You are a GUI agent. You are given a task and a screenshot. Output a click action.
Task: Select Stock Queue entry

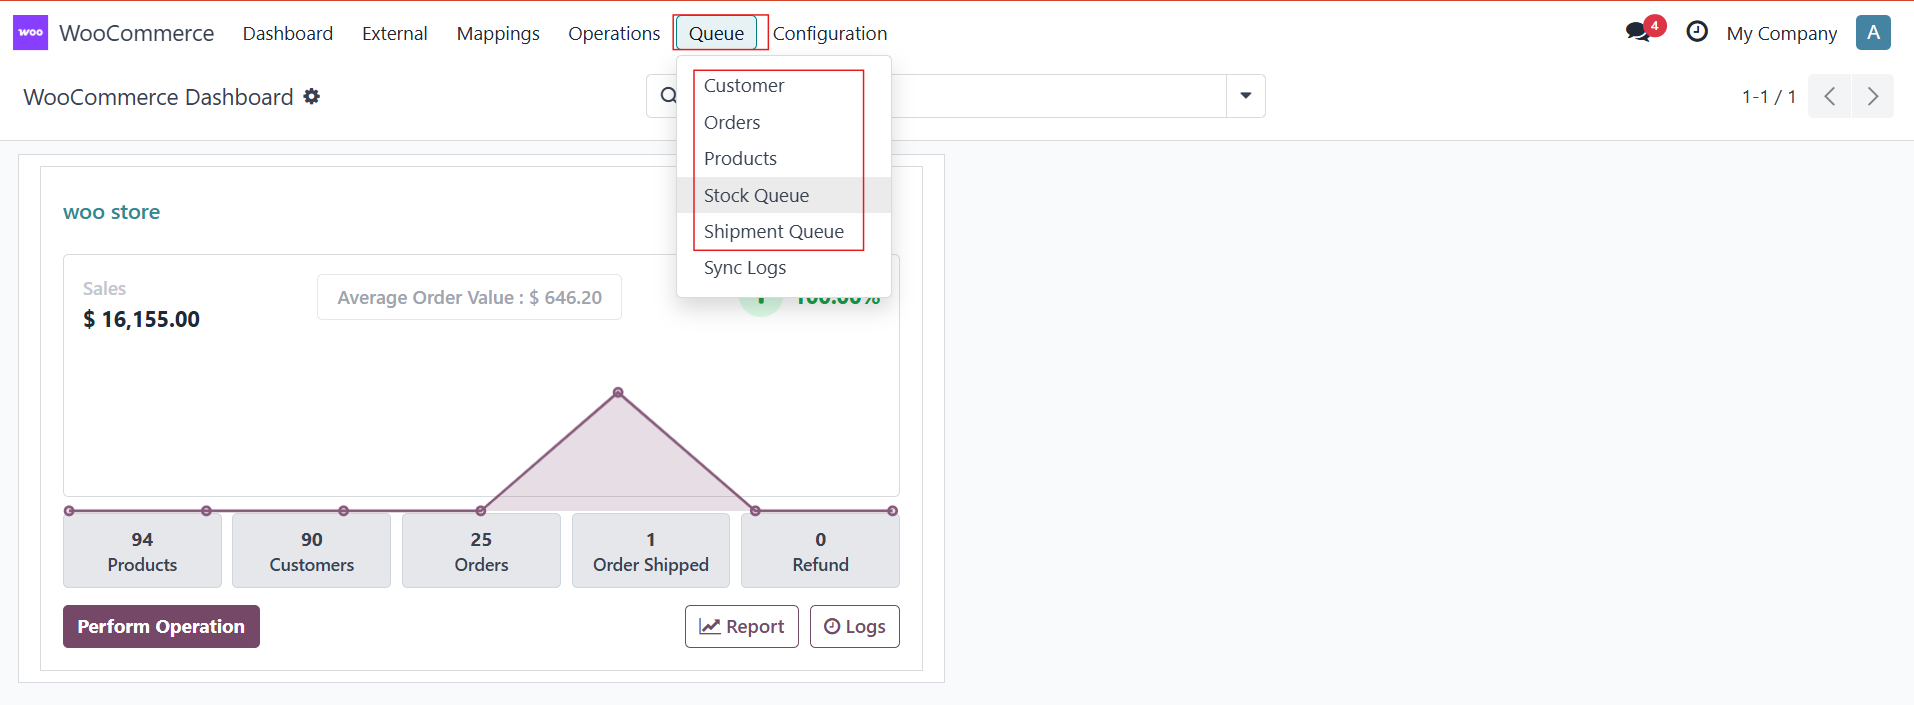click(x=784, y=195)
